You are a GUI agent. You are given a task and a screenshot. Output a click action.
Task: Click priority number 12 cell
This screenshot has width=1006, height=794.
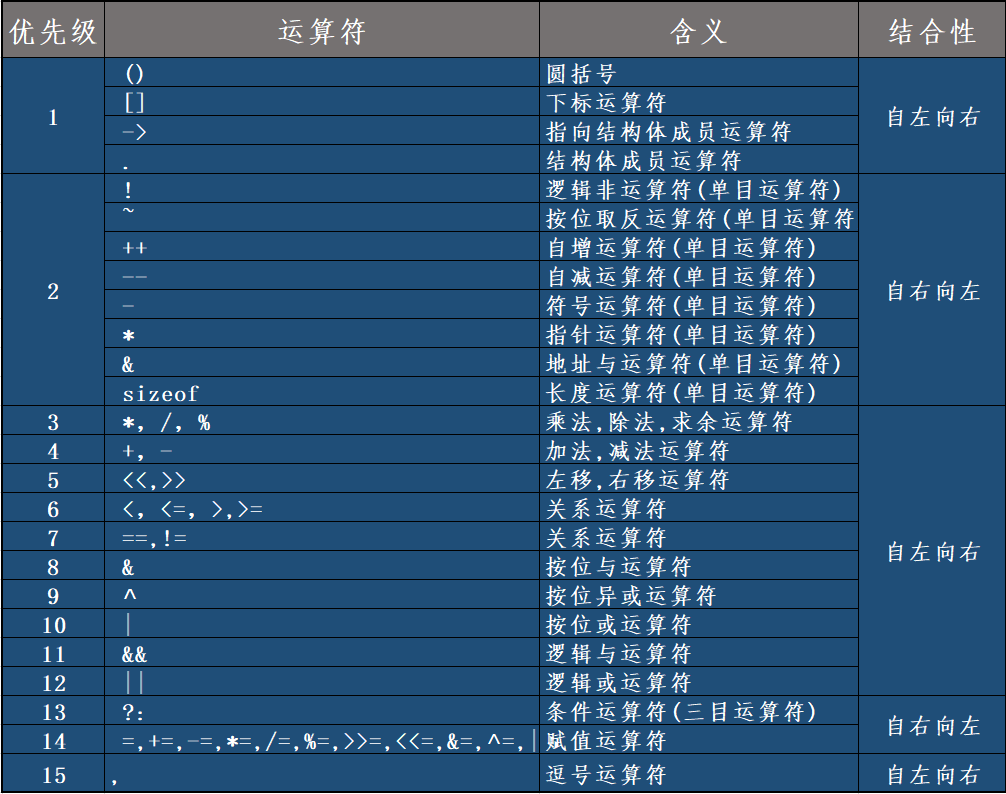tap(53, 681)
